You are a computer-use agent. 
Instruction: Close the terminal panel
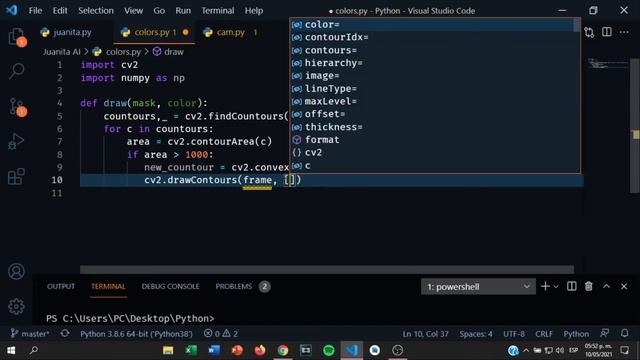tap(624, 287)
